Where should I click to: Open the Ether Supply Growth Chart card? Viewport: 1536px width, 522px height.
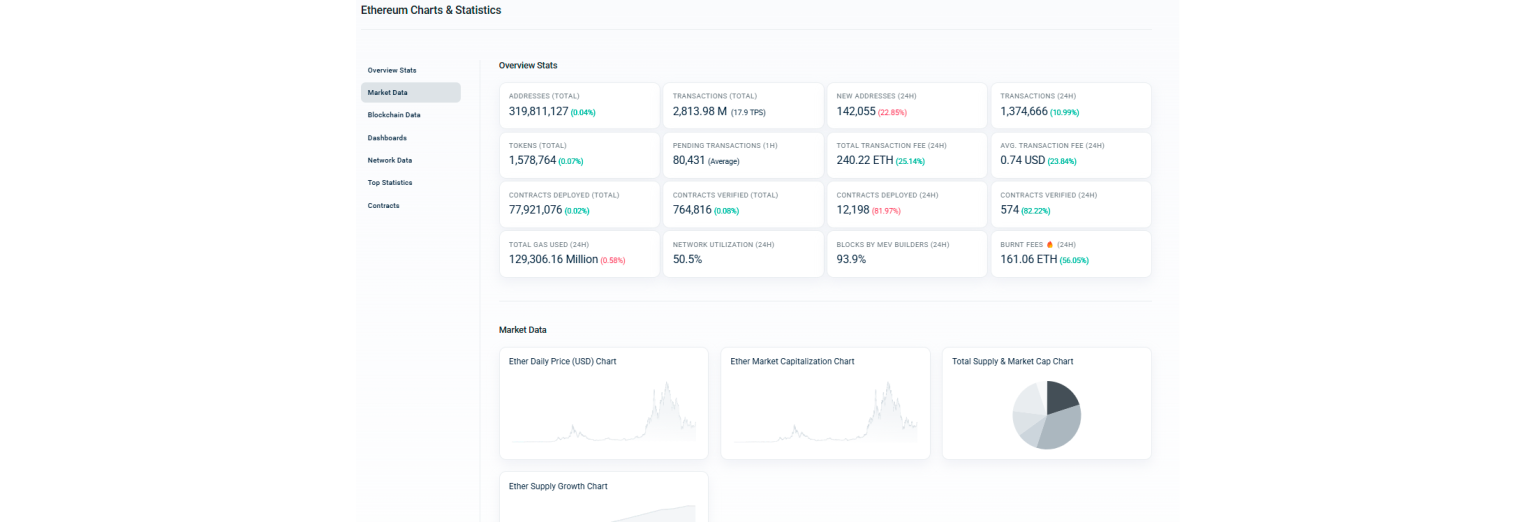tap(604, 497)
